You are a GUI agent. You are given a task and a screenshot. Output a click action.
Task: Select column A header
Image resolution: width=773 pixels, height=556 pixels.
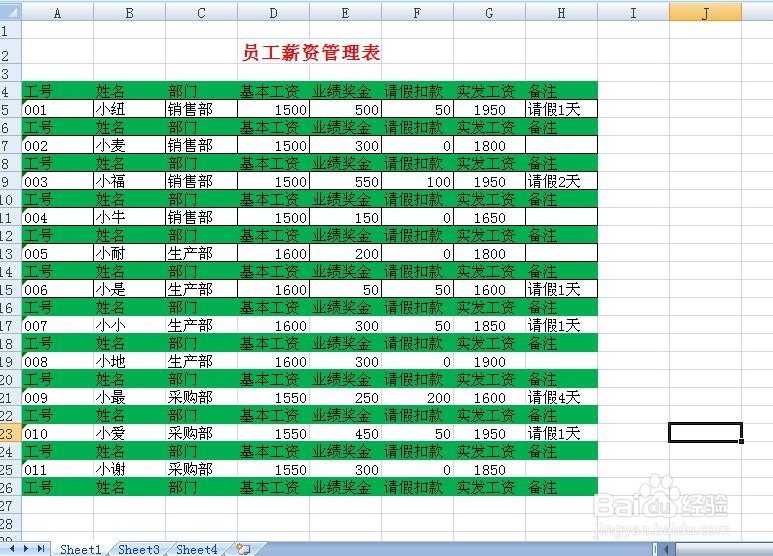coord(58,13)
